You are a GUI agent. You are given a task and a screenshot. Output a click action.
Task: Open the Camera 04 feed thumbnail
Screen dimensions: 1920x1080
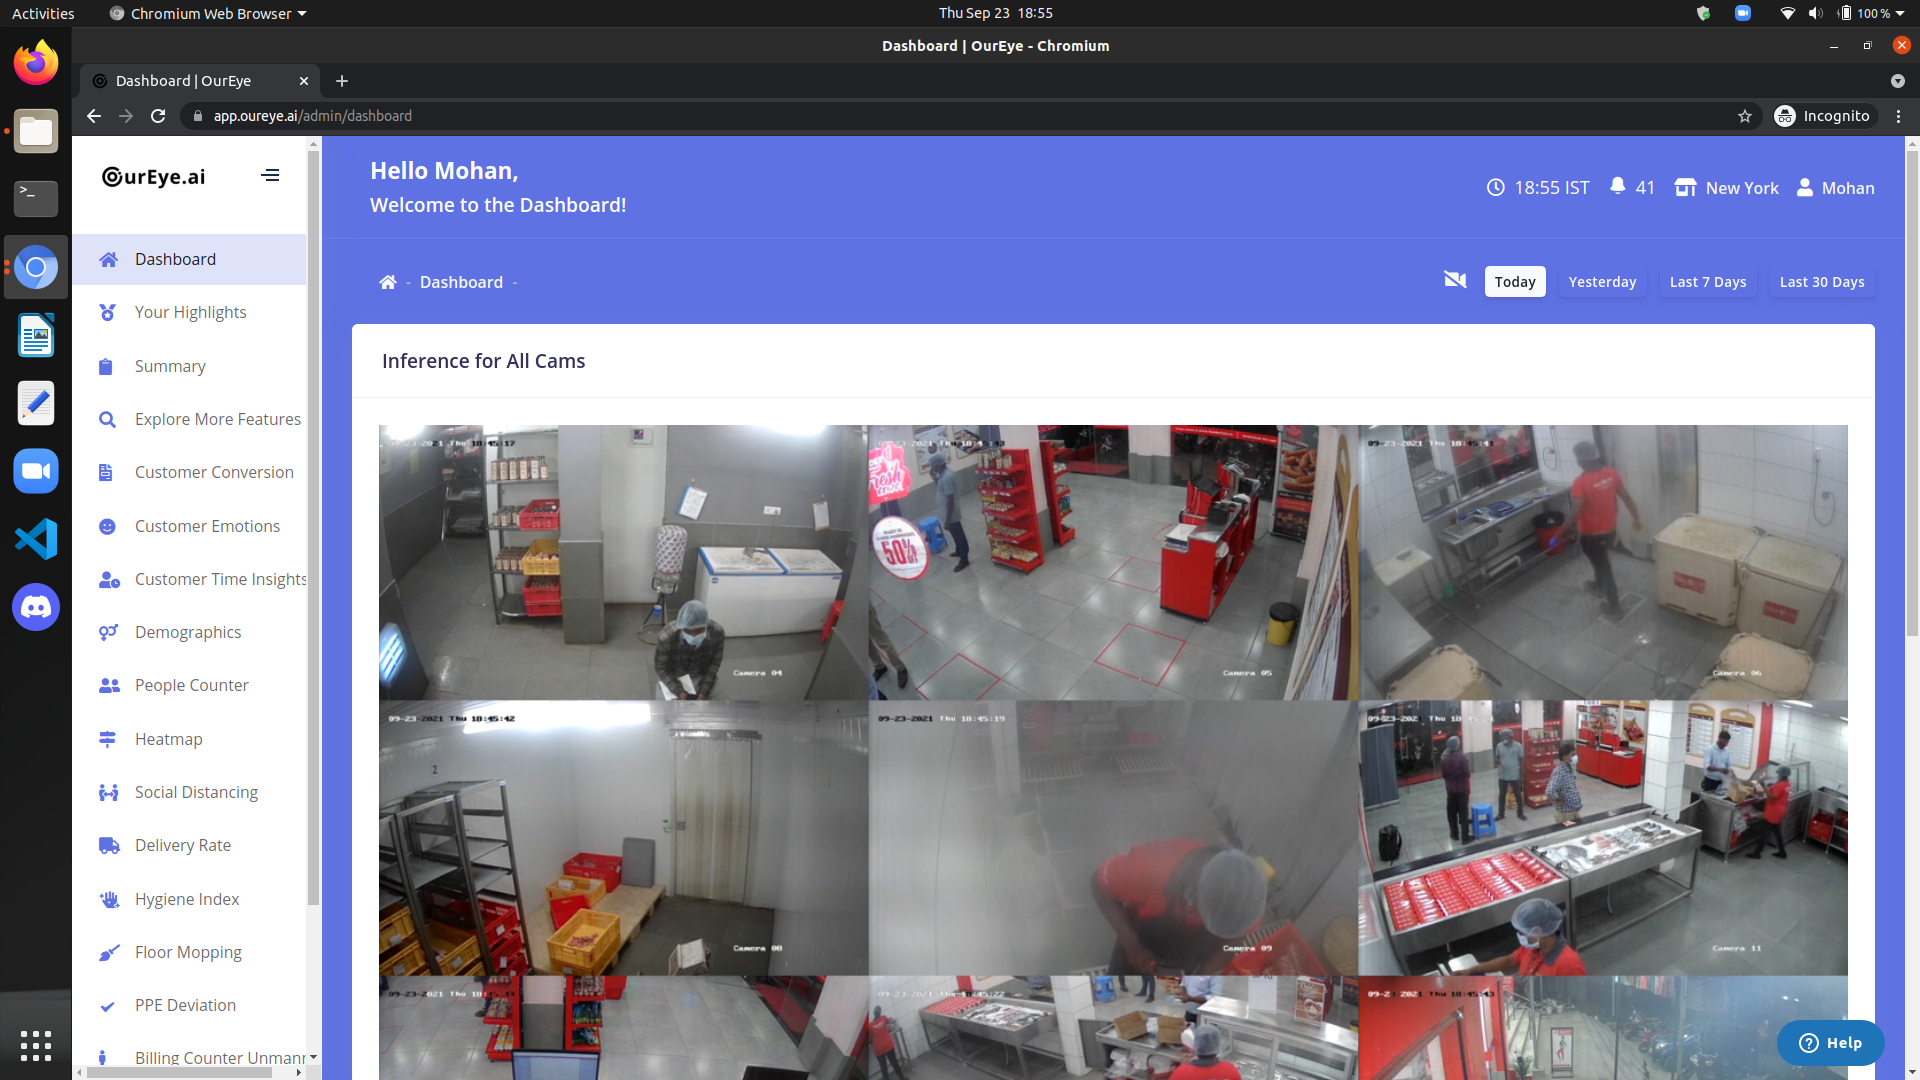click(x=623, y=562)
